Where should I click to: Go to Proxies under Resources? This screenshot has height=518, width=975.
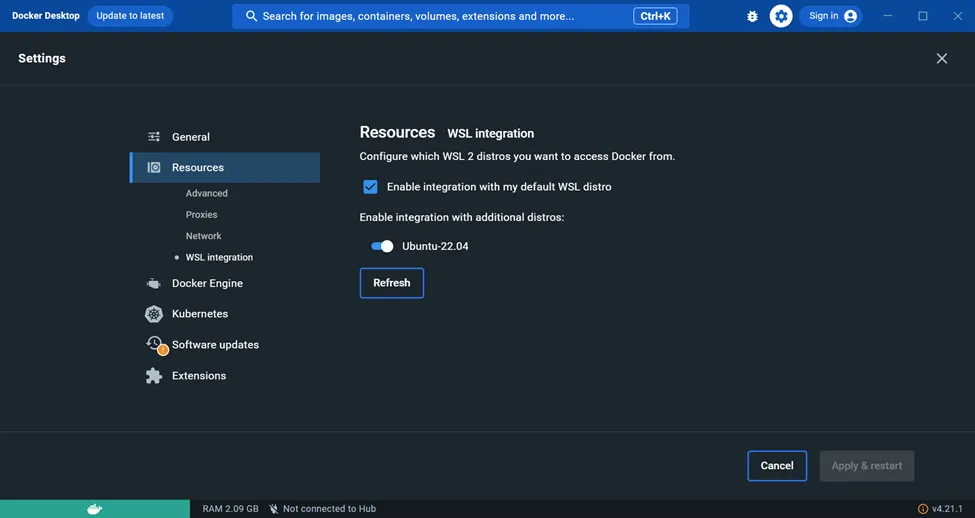point(201,215)
